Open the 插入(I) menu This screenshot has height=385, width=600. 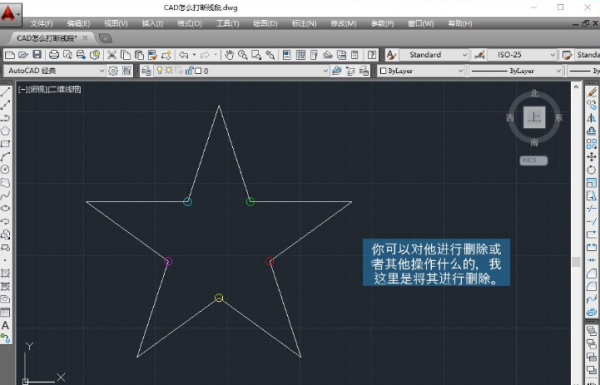pyautogui.click(x=153, y=24)
